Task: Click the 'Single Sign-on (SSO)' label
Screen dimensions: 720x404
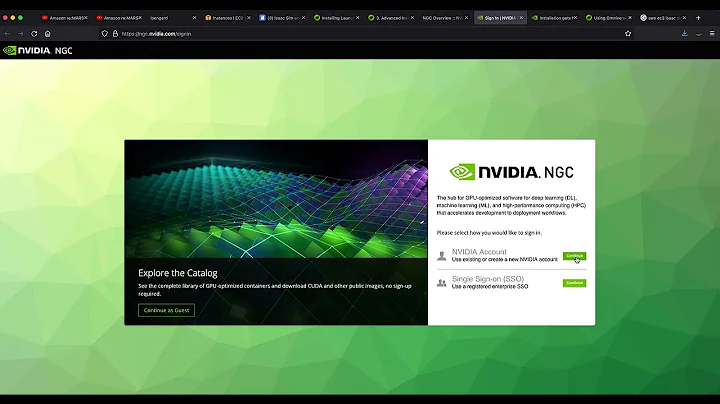Action: (x=488, y=279)
